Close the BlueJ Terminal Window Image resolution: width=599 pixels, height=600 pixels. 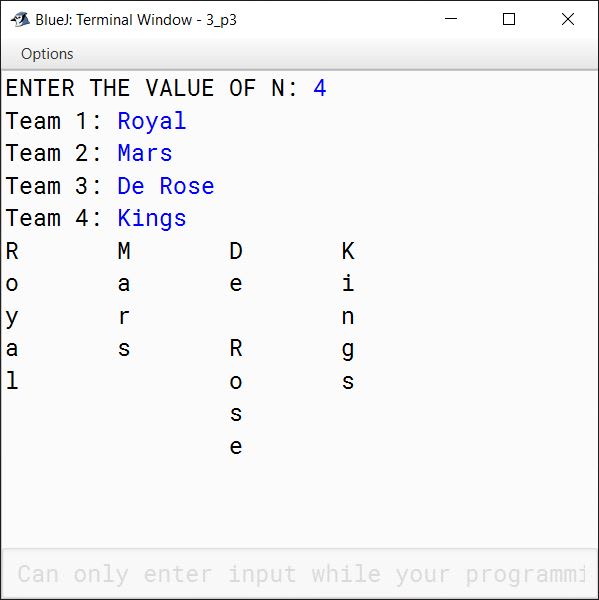[568, 19]
